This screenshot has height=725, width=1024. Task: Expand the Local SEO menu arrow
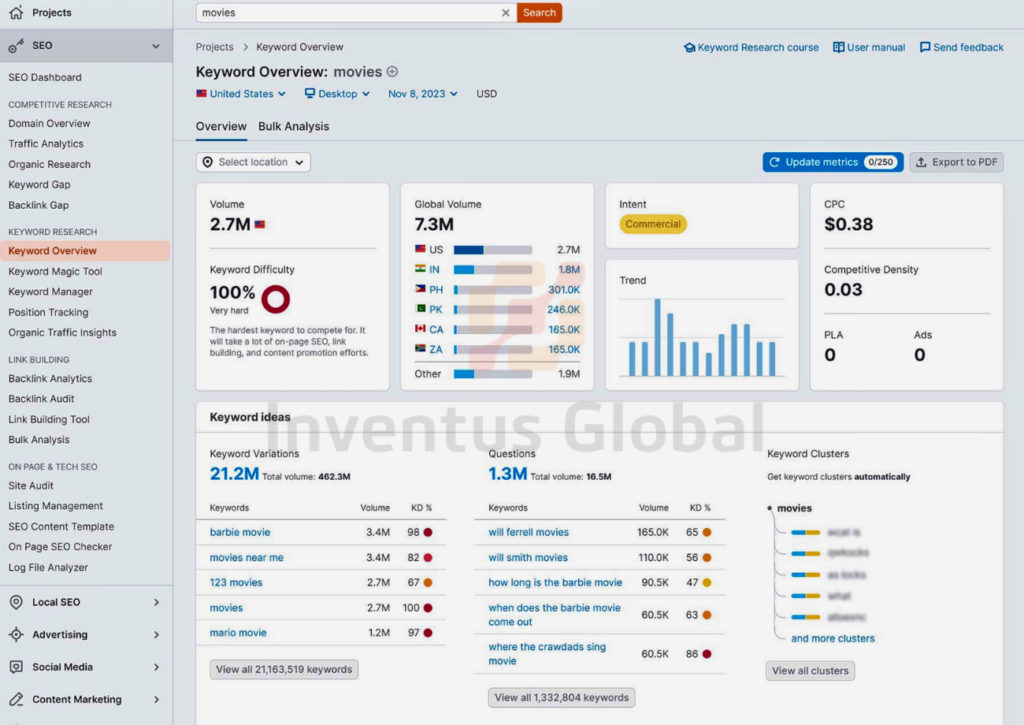(156, 602)
